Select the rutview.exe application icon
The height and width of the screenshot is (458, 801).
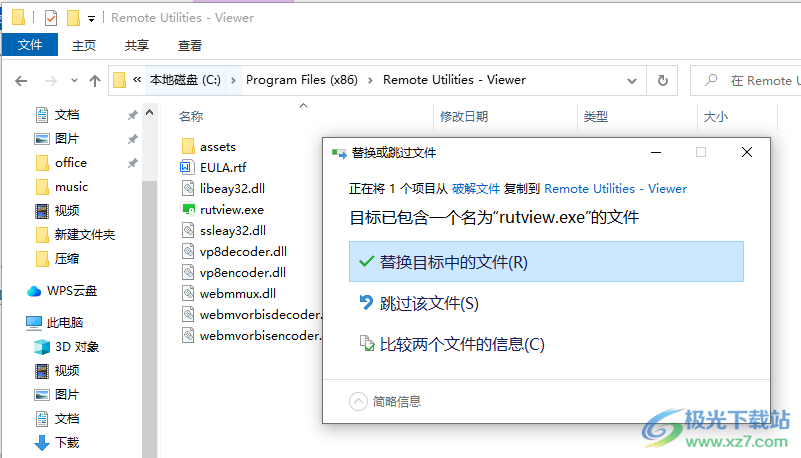pos(188,209)
